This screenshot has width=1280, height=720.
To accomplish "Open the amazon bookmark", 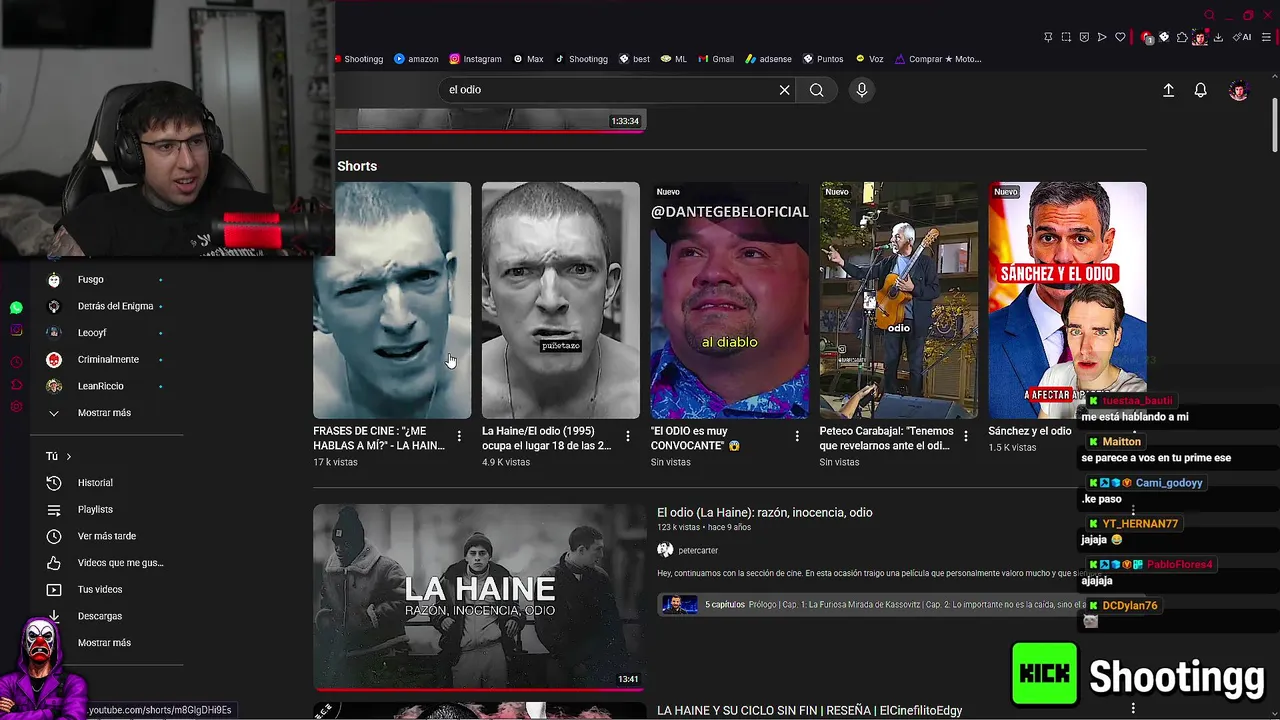I will pyautogui.click(x=416, y=59).
